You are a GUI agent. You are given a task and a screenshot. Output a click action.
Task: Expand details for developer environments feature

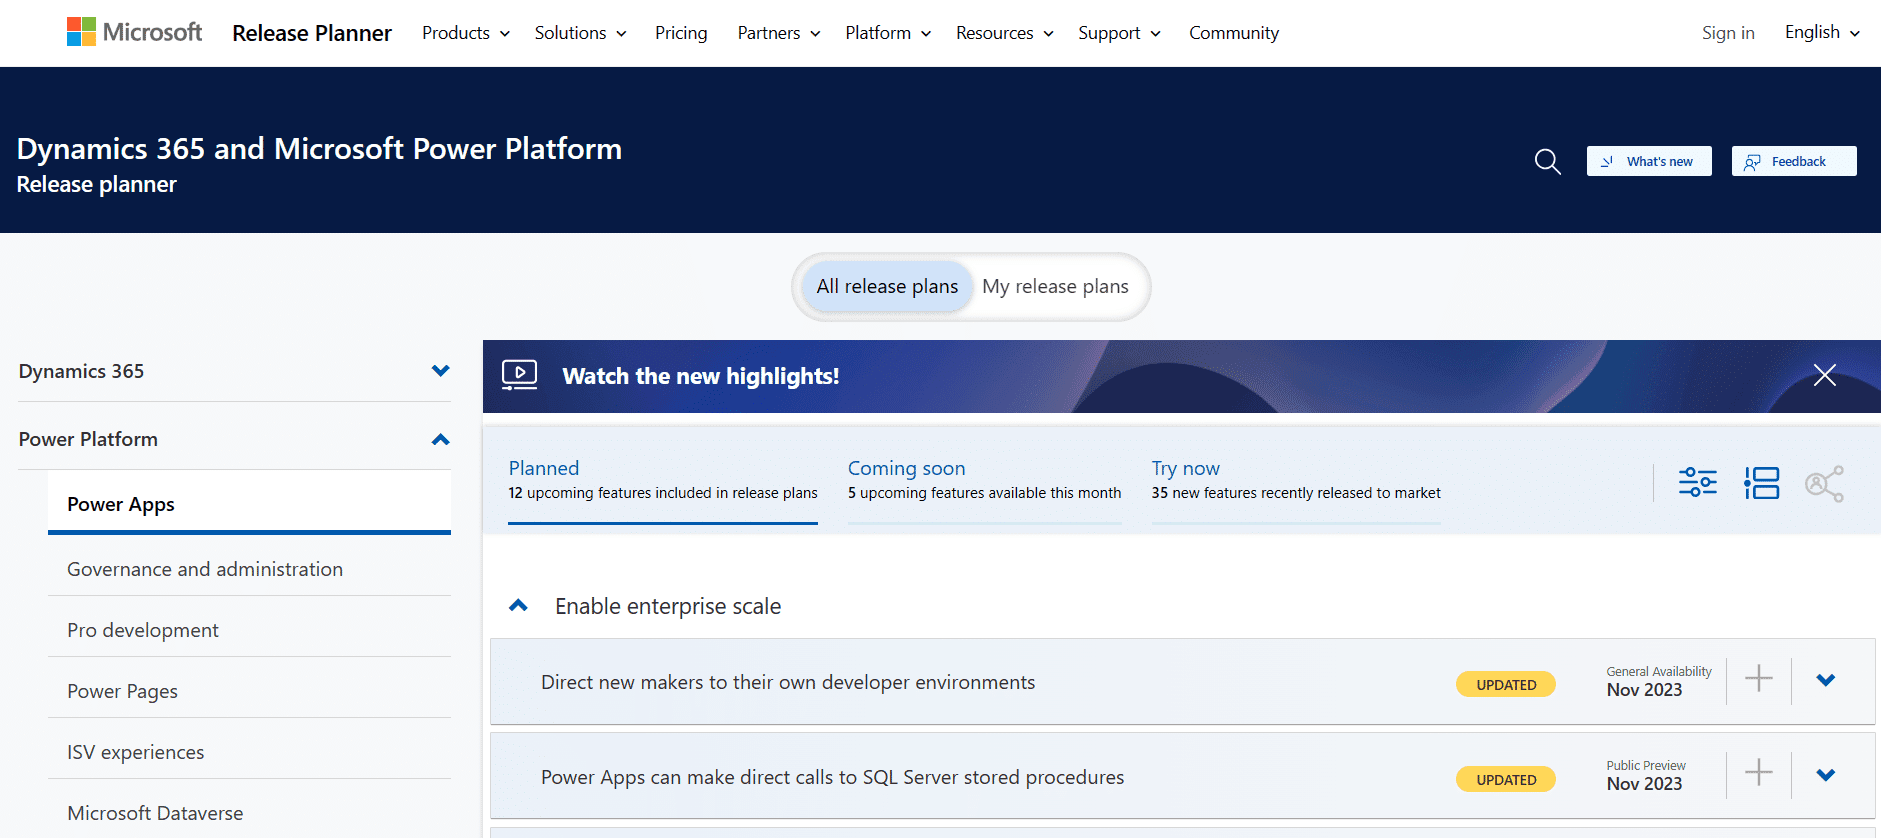click(x=1825, y=680)
